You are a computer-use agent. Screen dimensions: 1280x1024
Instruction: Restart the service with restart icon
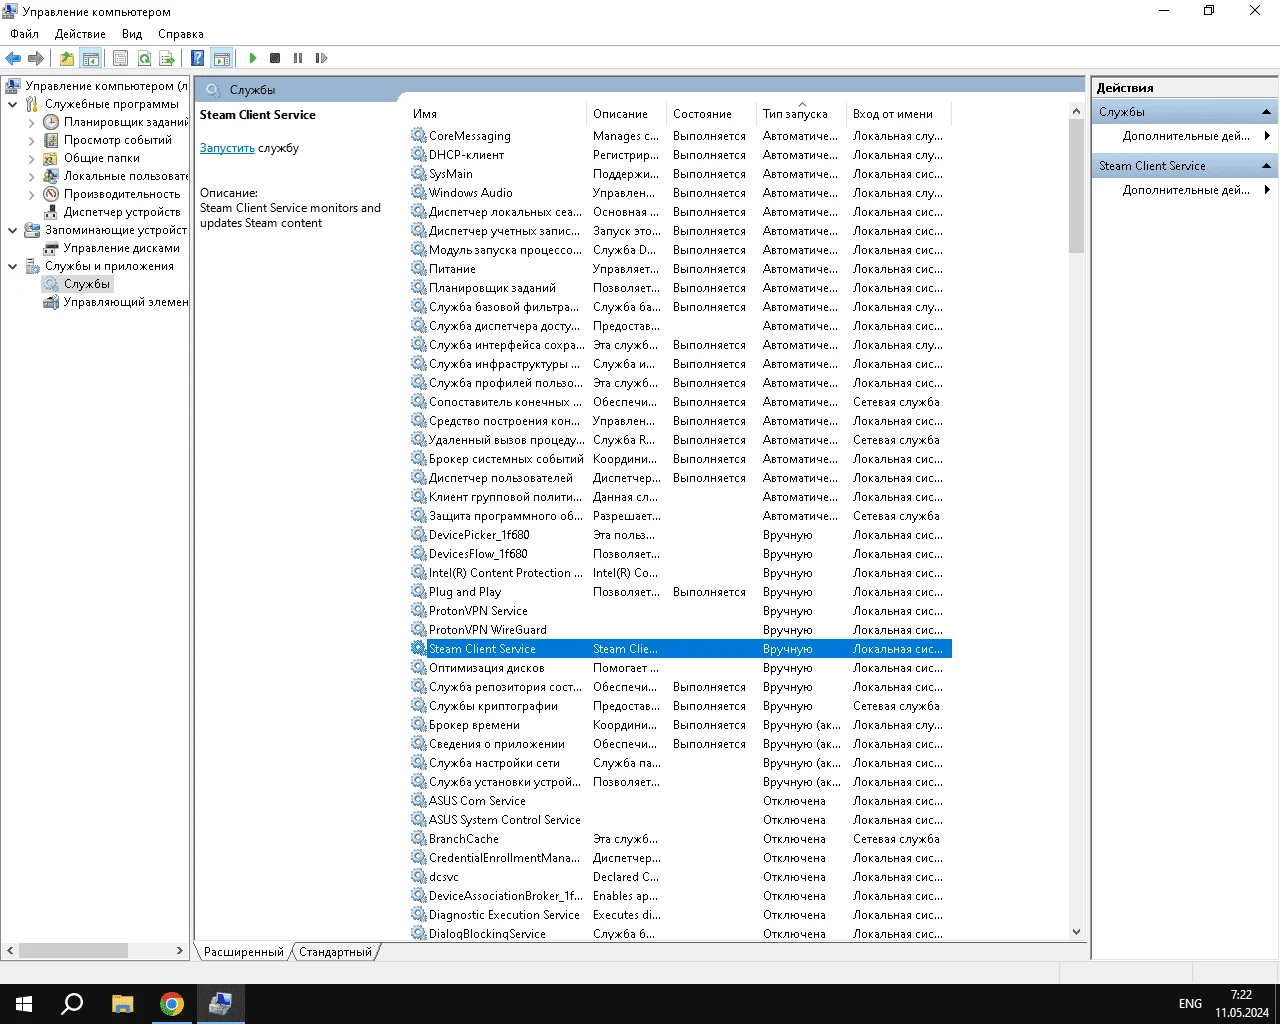tap(321, 58)
